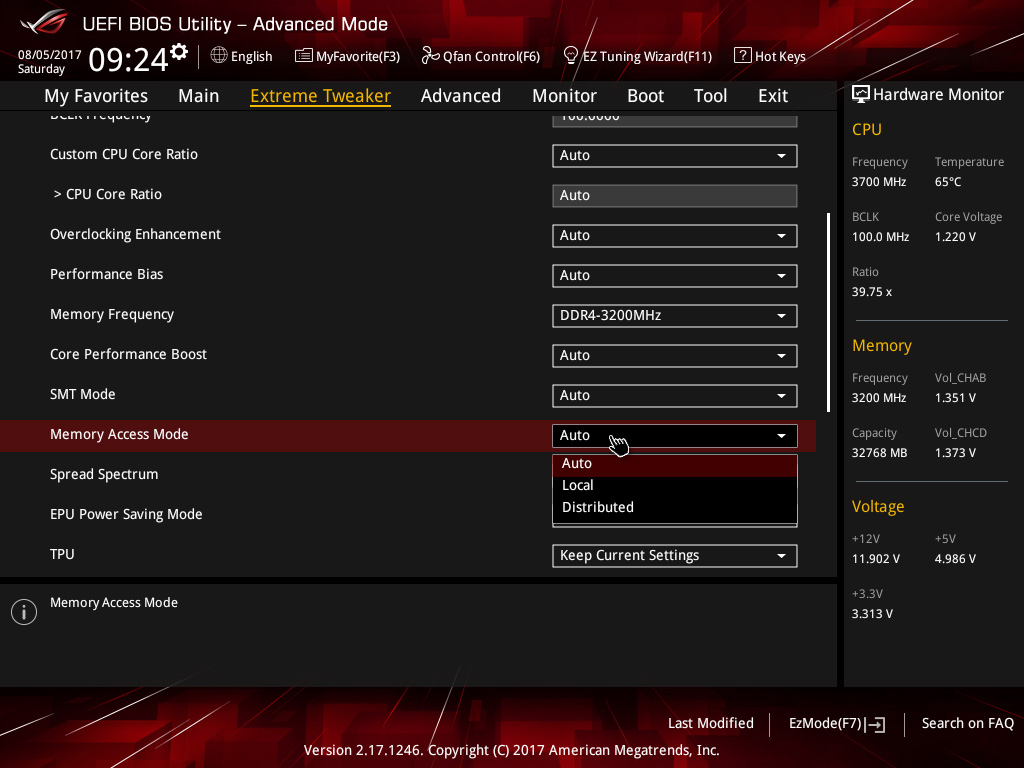The image size is (1024, 768).
Task: Choose Local memory access option
Action: click(675, 485)
